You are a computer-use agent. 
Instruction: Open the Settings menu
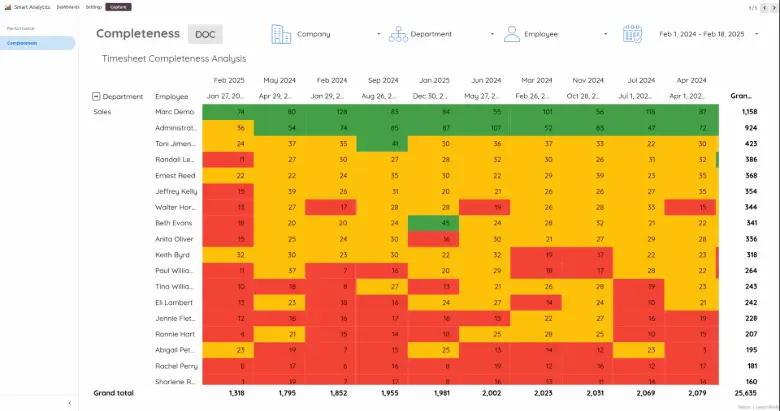coord(93,6)
